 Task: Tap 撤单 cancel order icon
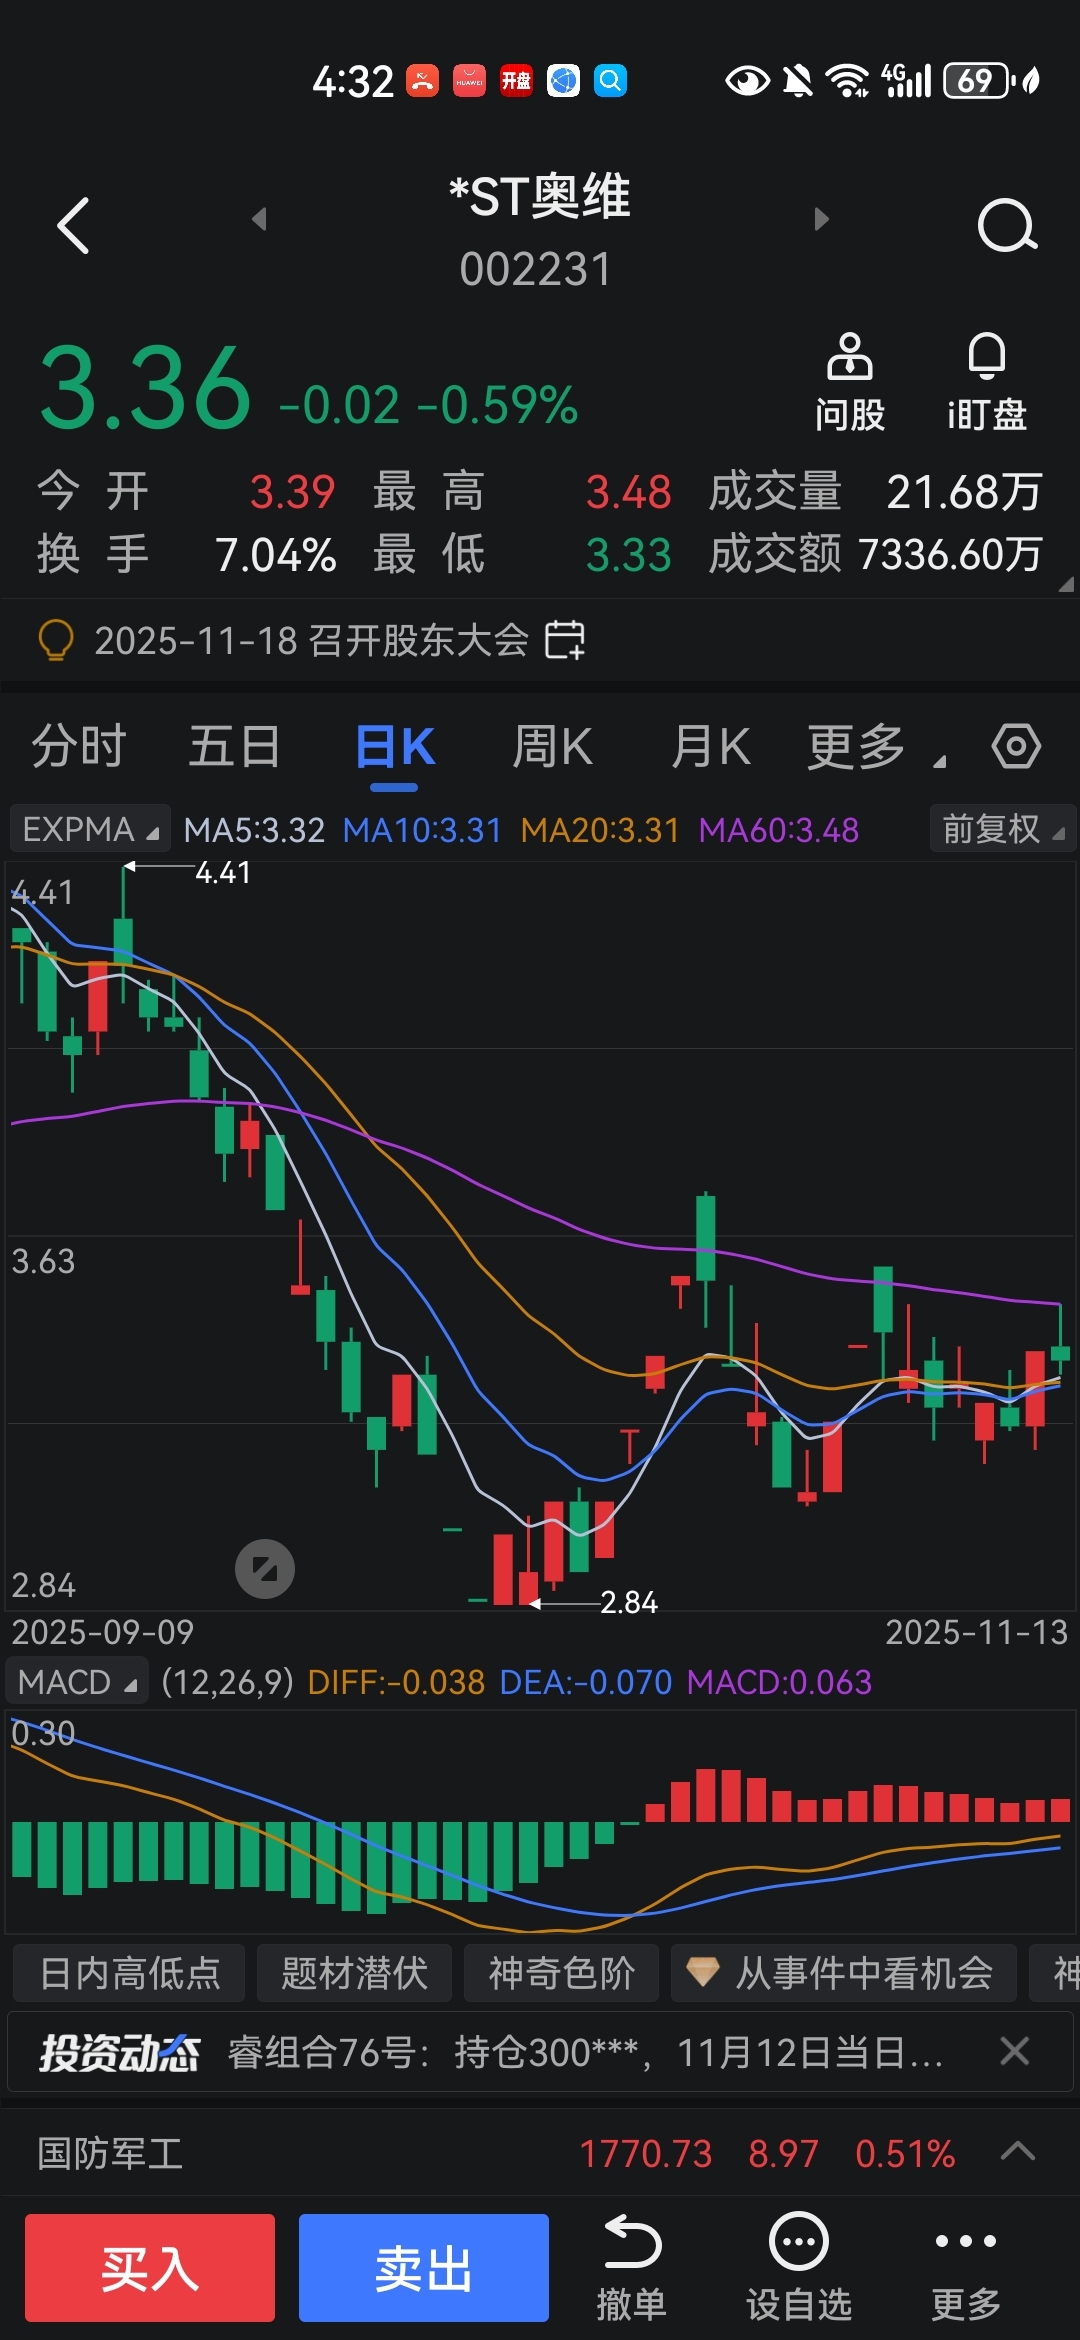pos(632,2267)
